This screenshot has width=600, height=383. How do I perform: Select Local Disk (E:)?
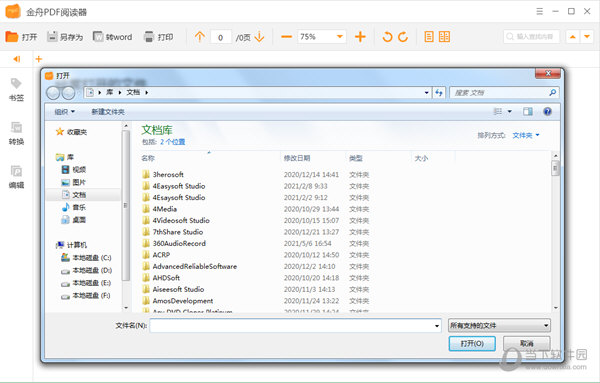click(86, 283)
